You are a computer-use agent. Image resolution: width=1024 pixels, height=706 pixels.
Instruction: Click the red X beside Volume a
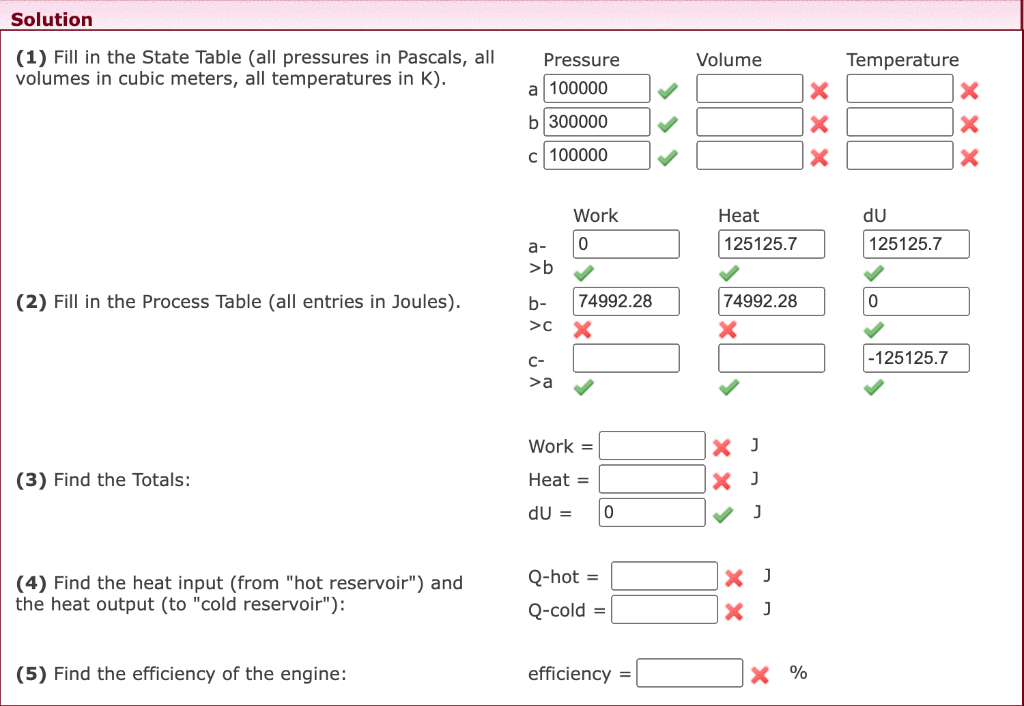pos(820,91)
